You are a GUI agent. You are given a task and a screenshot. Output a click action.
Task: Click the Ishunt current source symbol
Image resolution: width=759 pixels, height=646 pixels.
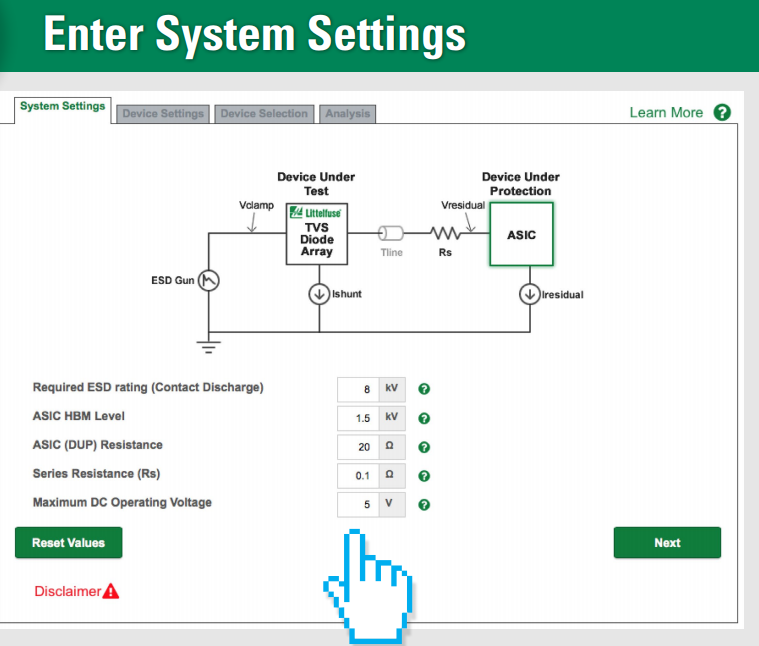coord(318,294)
